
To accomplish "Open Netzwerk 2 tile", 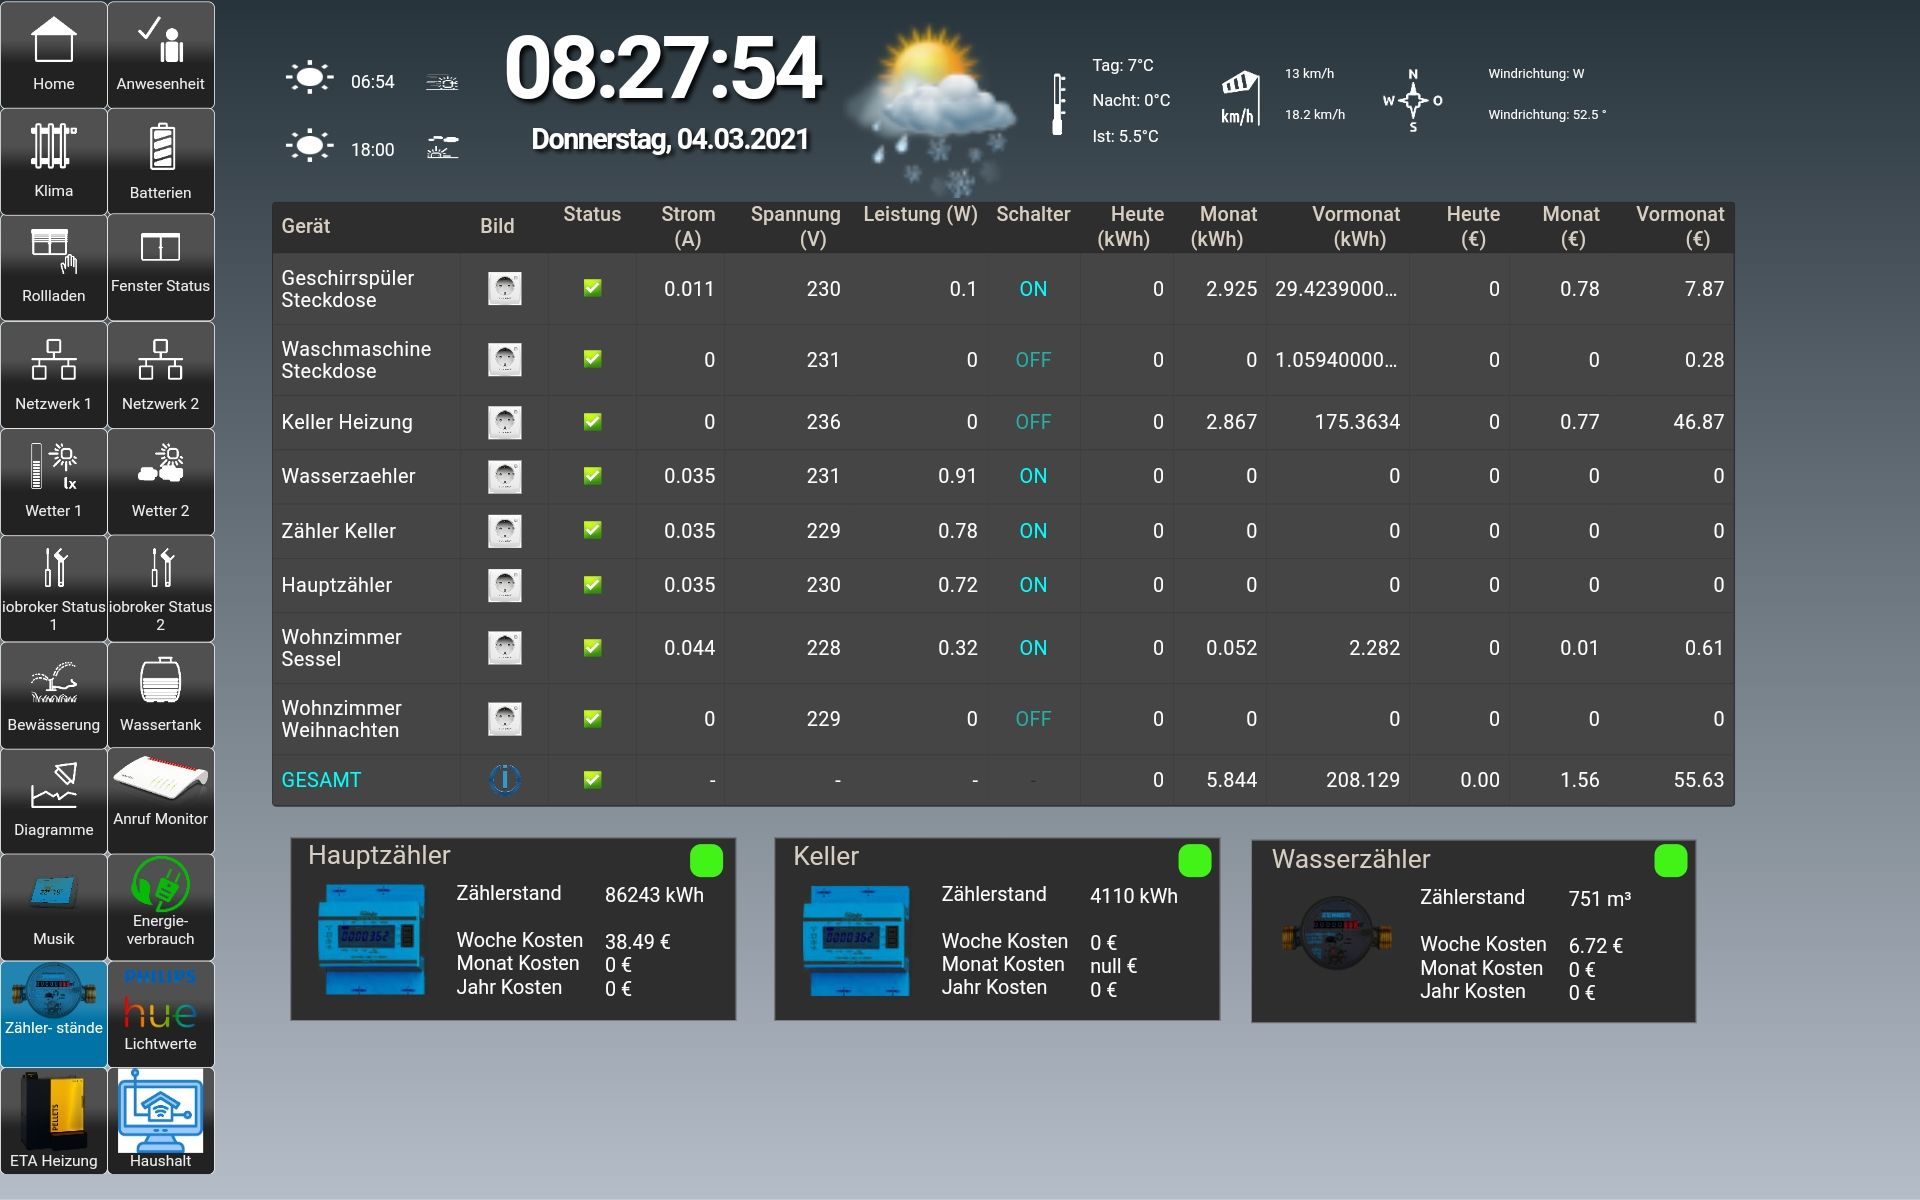I will click(160, 375).
